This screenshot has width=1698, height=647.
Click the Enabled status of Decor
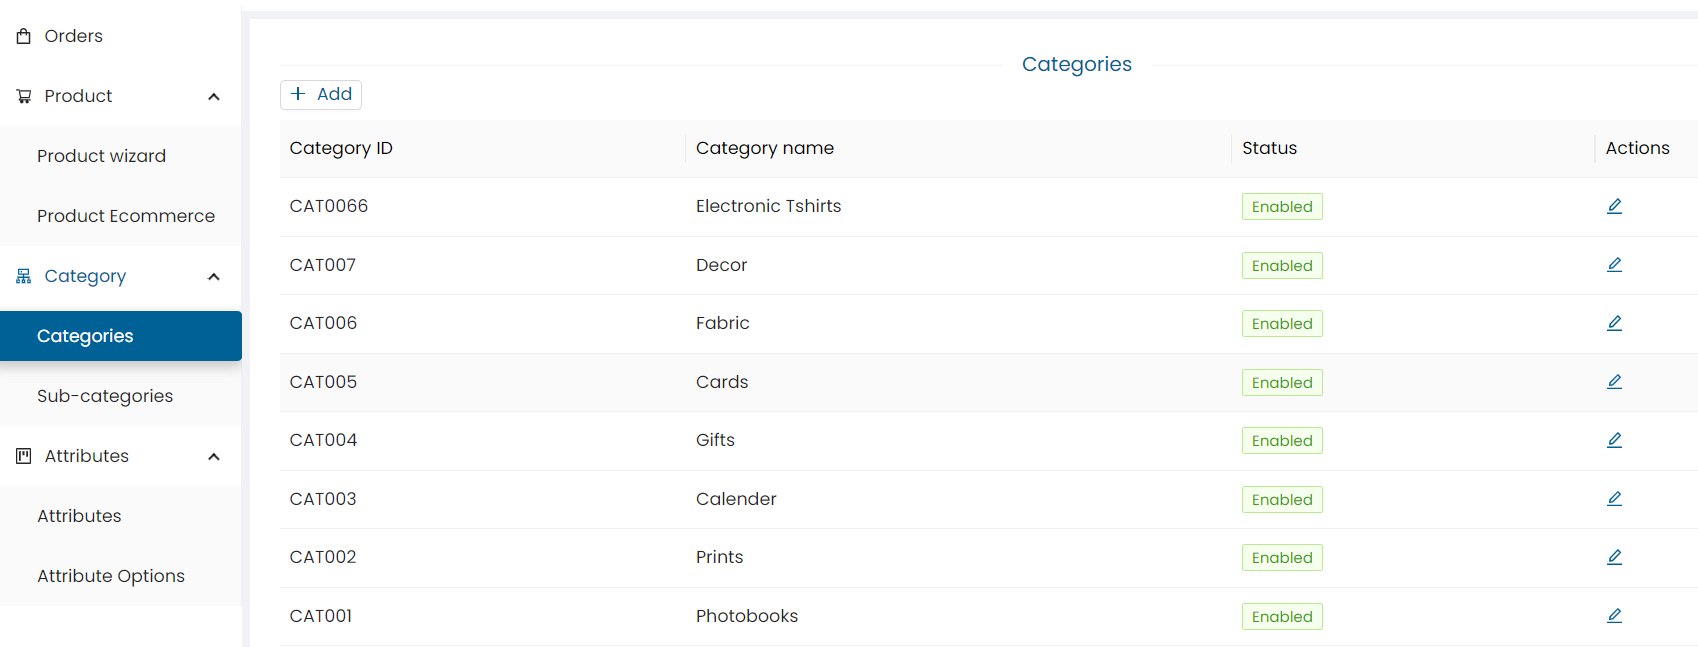1282,266
